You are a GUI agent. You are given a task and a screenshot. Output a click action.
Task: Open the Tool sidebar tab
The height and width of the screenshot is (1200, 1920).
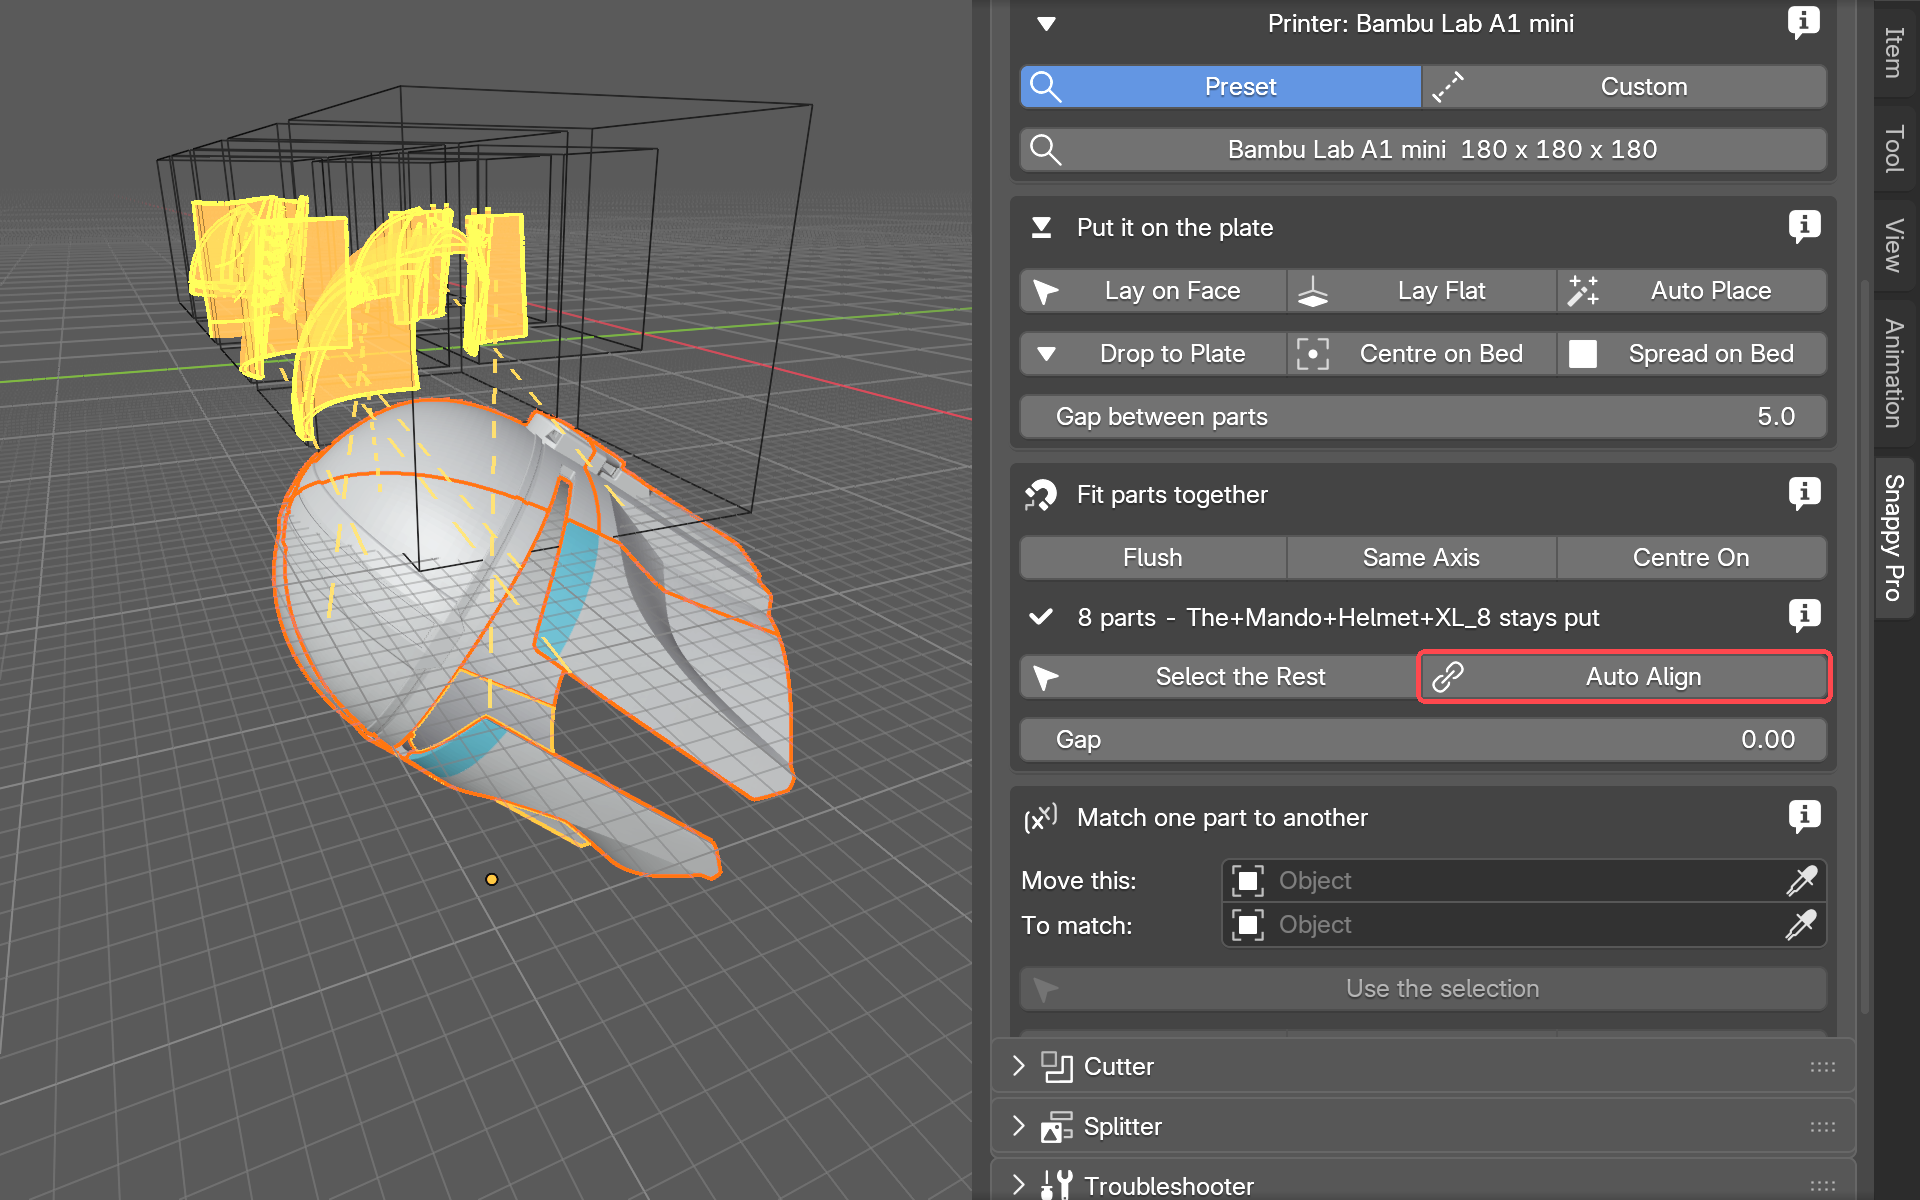(x=1894, y=148)
